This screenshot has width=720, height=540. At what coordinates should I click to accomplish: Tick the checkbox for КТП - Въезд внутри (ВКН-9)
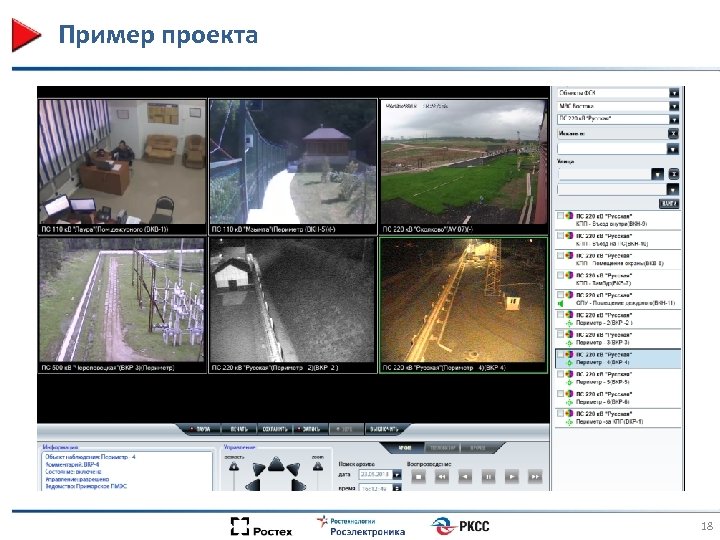(560, 215)
